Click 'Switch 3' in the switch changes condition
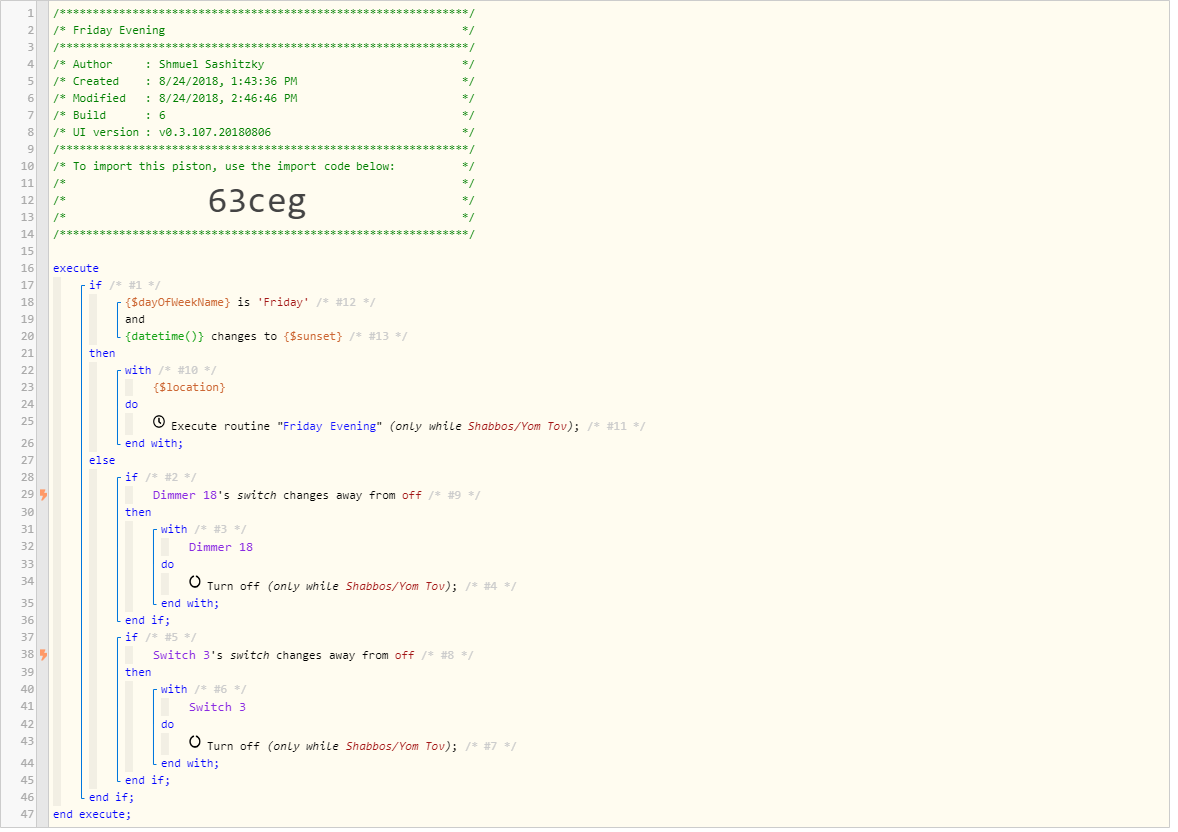 [181, 655]
